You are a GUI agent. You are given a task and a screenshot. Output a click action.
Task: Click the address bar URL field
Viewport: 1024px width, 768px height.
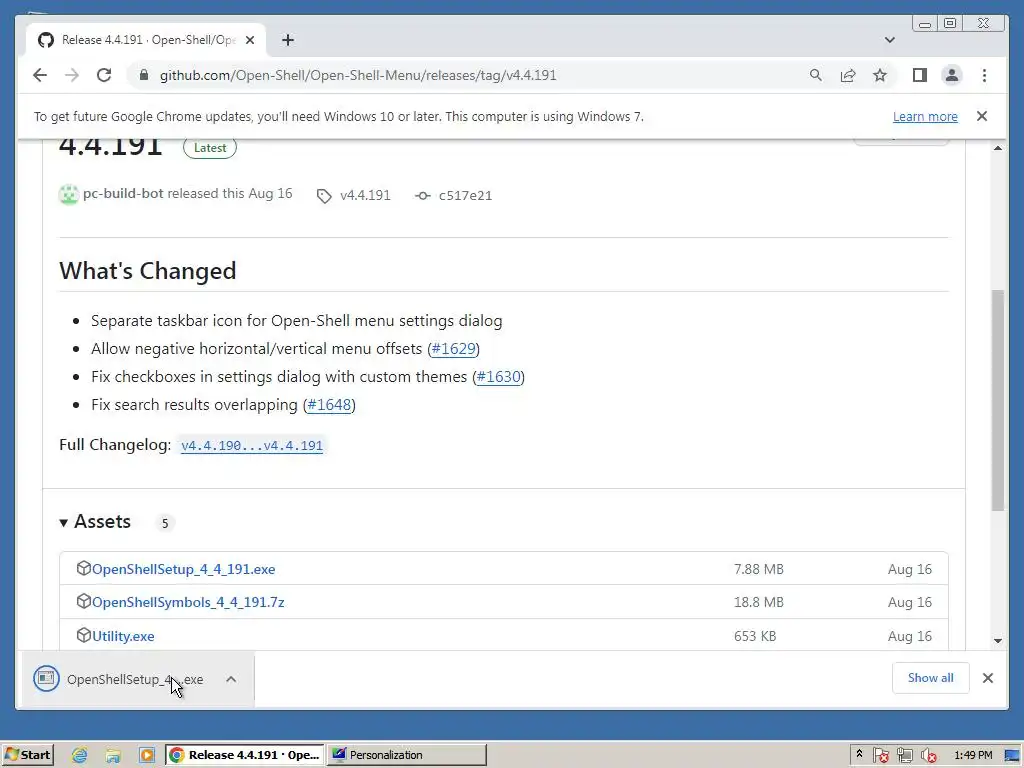(358, 75)
